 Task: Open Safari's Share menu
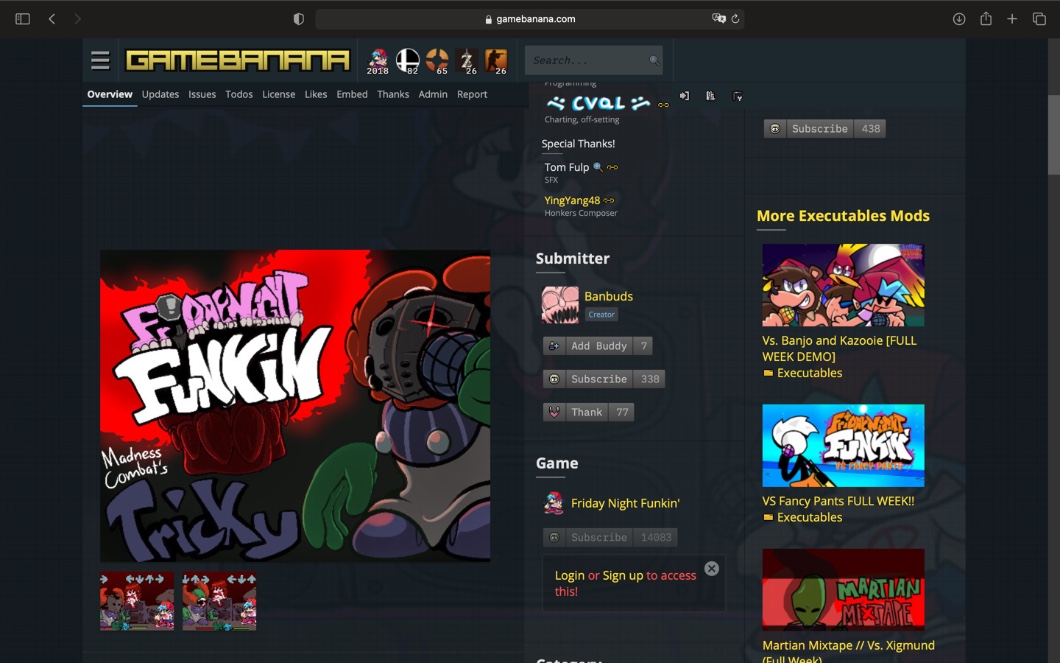[x=986, y=19]
